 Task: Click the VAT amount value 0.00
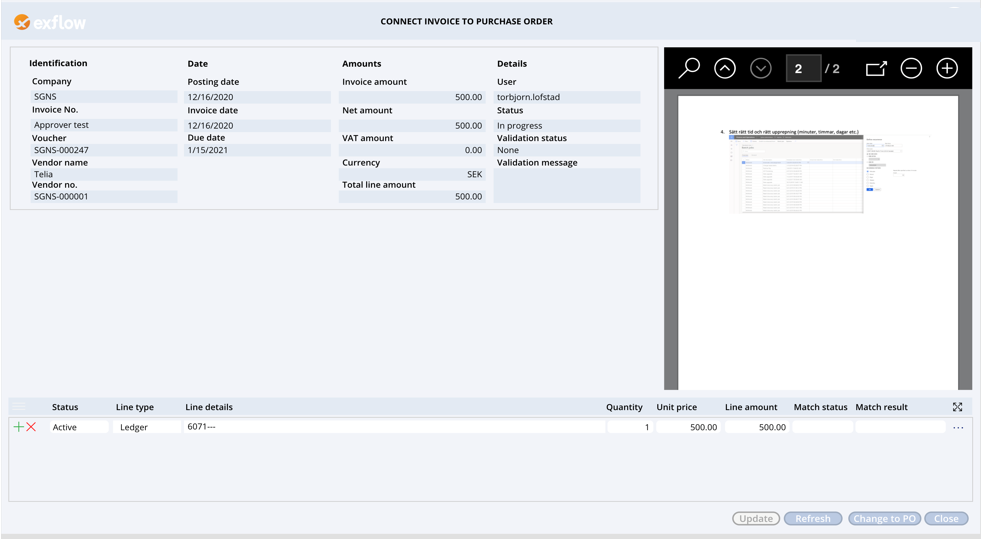click(x=412, y=150)
